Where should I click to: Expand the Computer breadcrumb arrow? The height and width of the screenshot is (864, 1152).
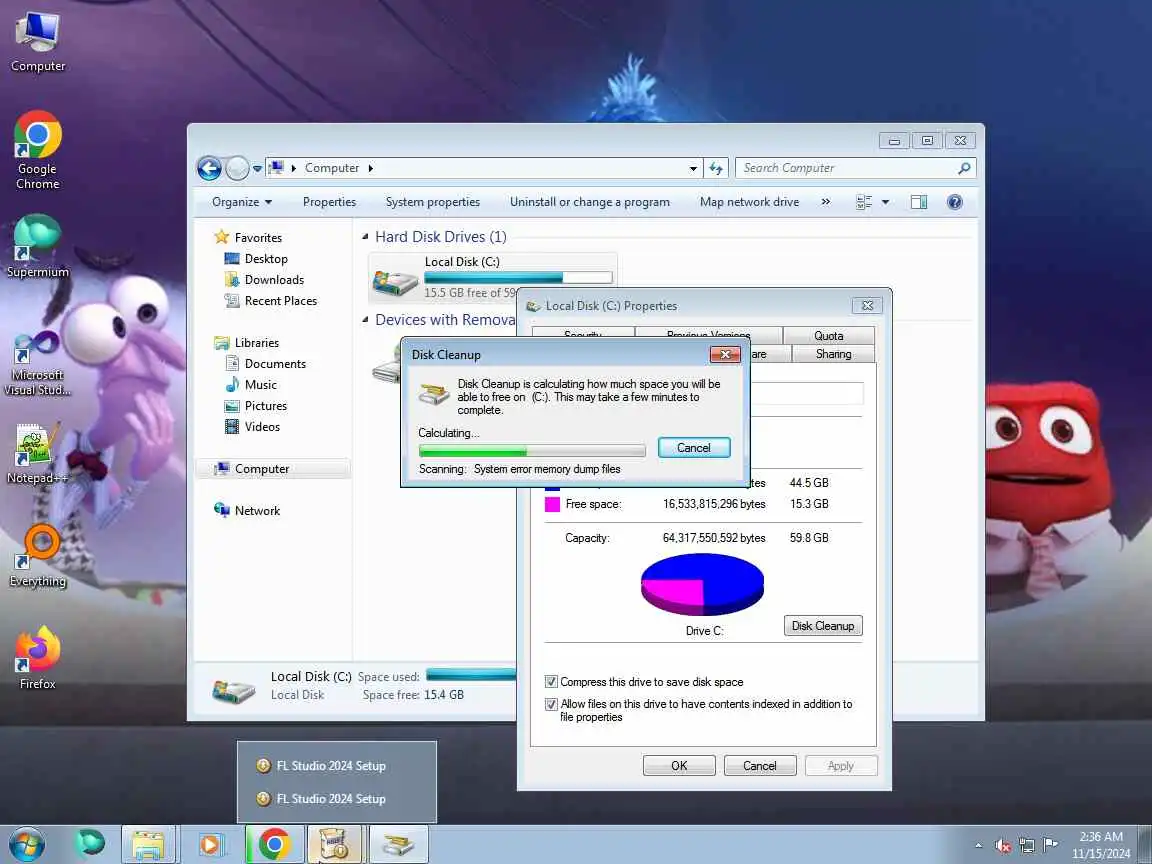pos(370,168)
